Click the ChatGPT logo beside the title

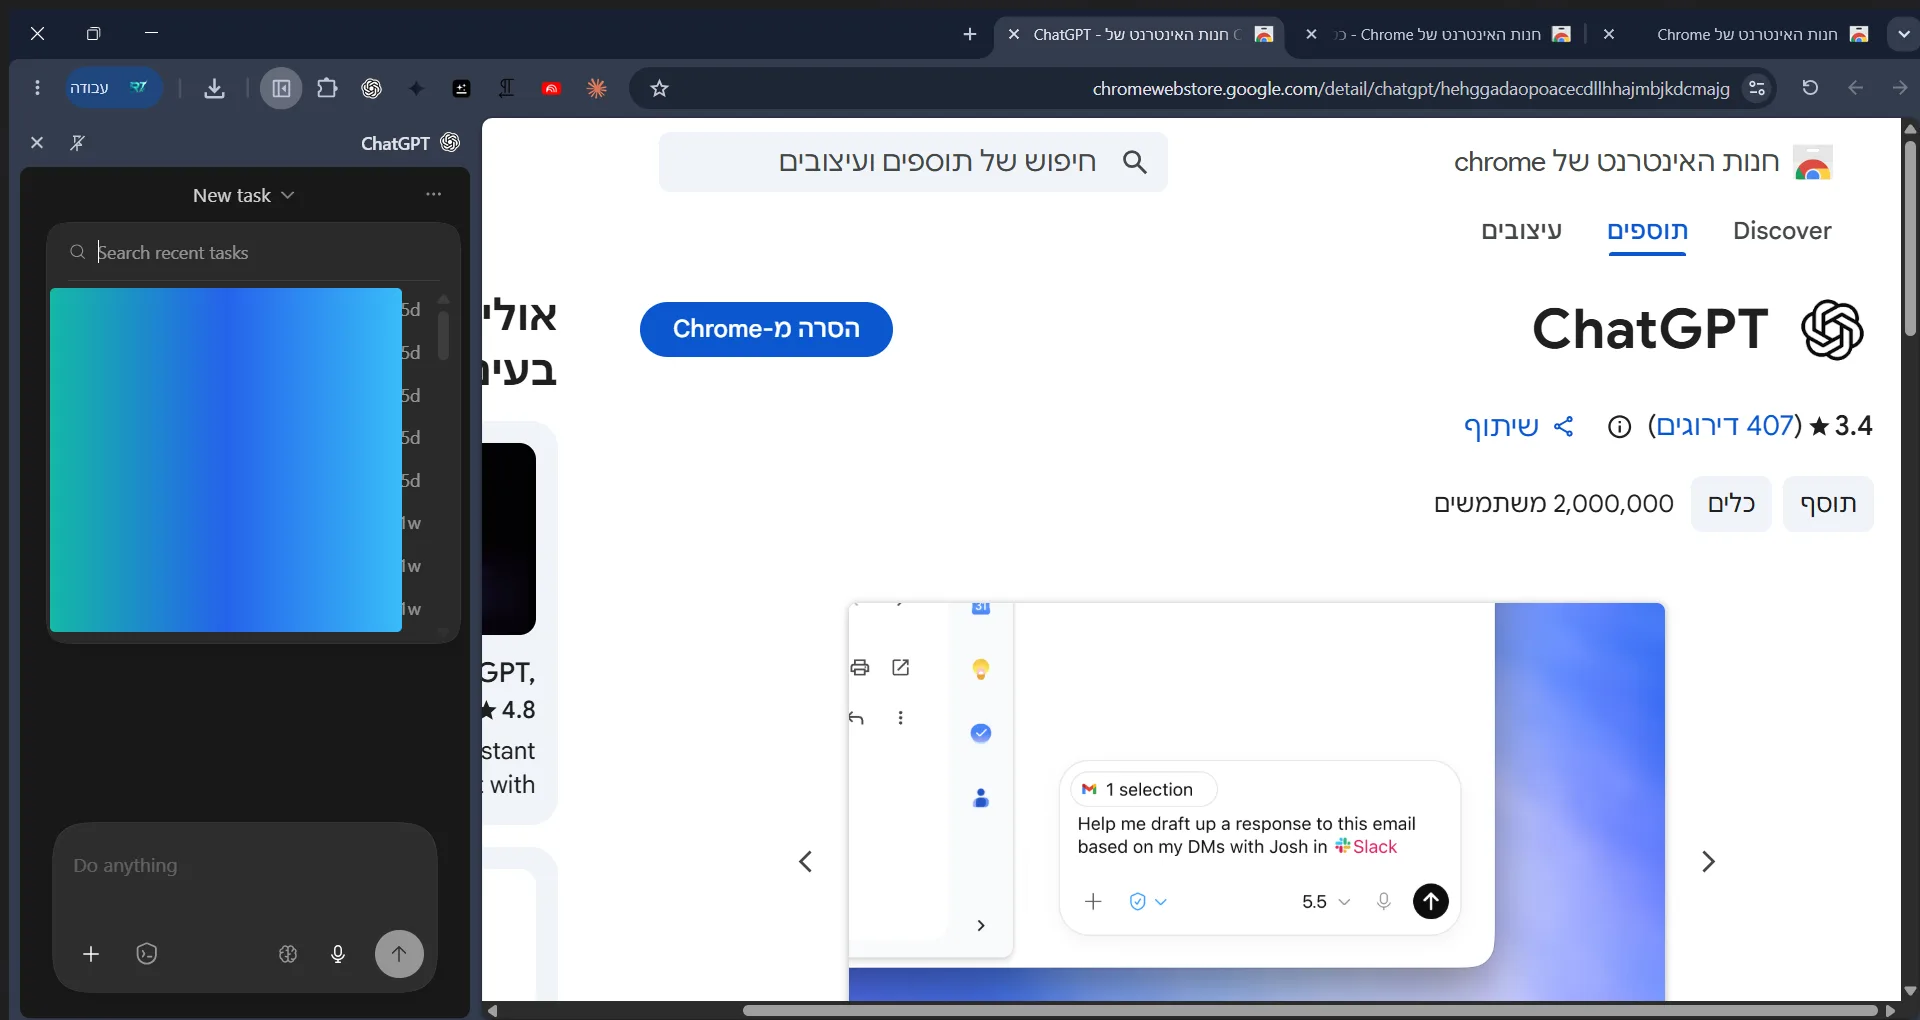point(1832,329)
